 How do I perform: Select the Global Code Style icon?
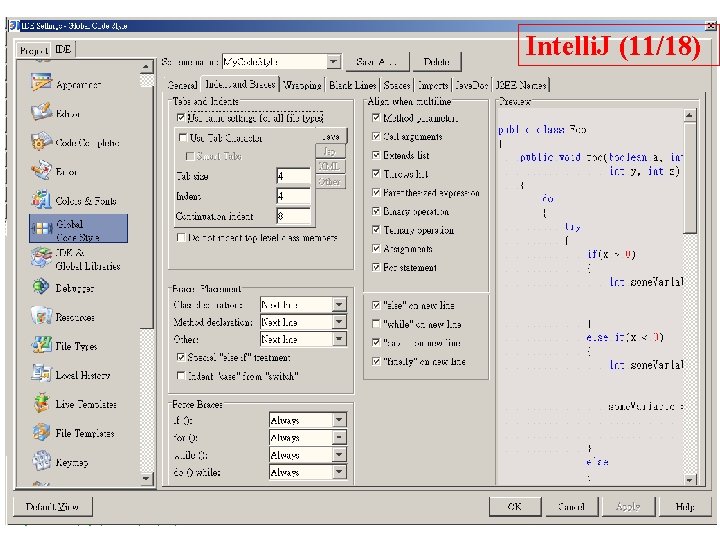41,228
